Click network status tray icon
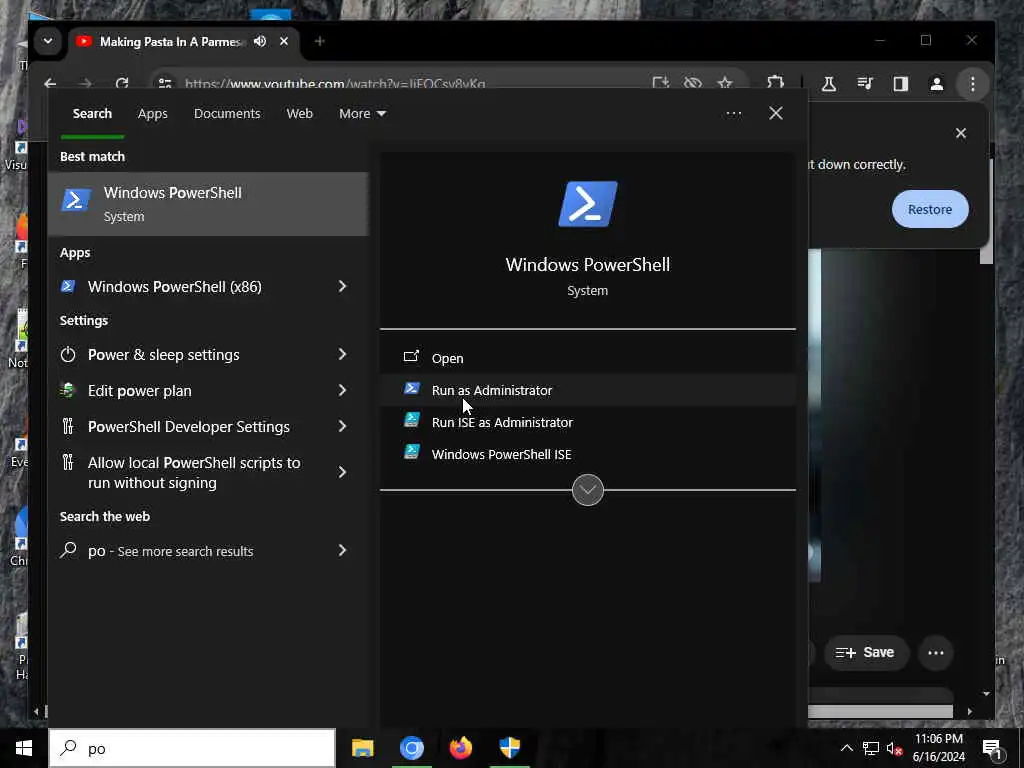The width and height of the screenshot is (1024, 768). [871, 748]
